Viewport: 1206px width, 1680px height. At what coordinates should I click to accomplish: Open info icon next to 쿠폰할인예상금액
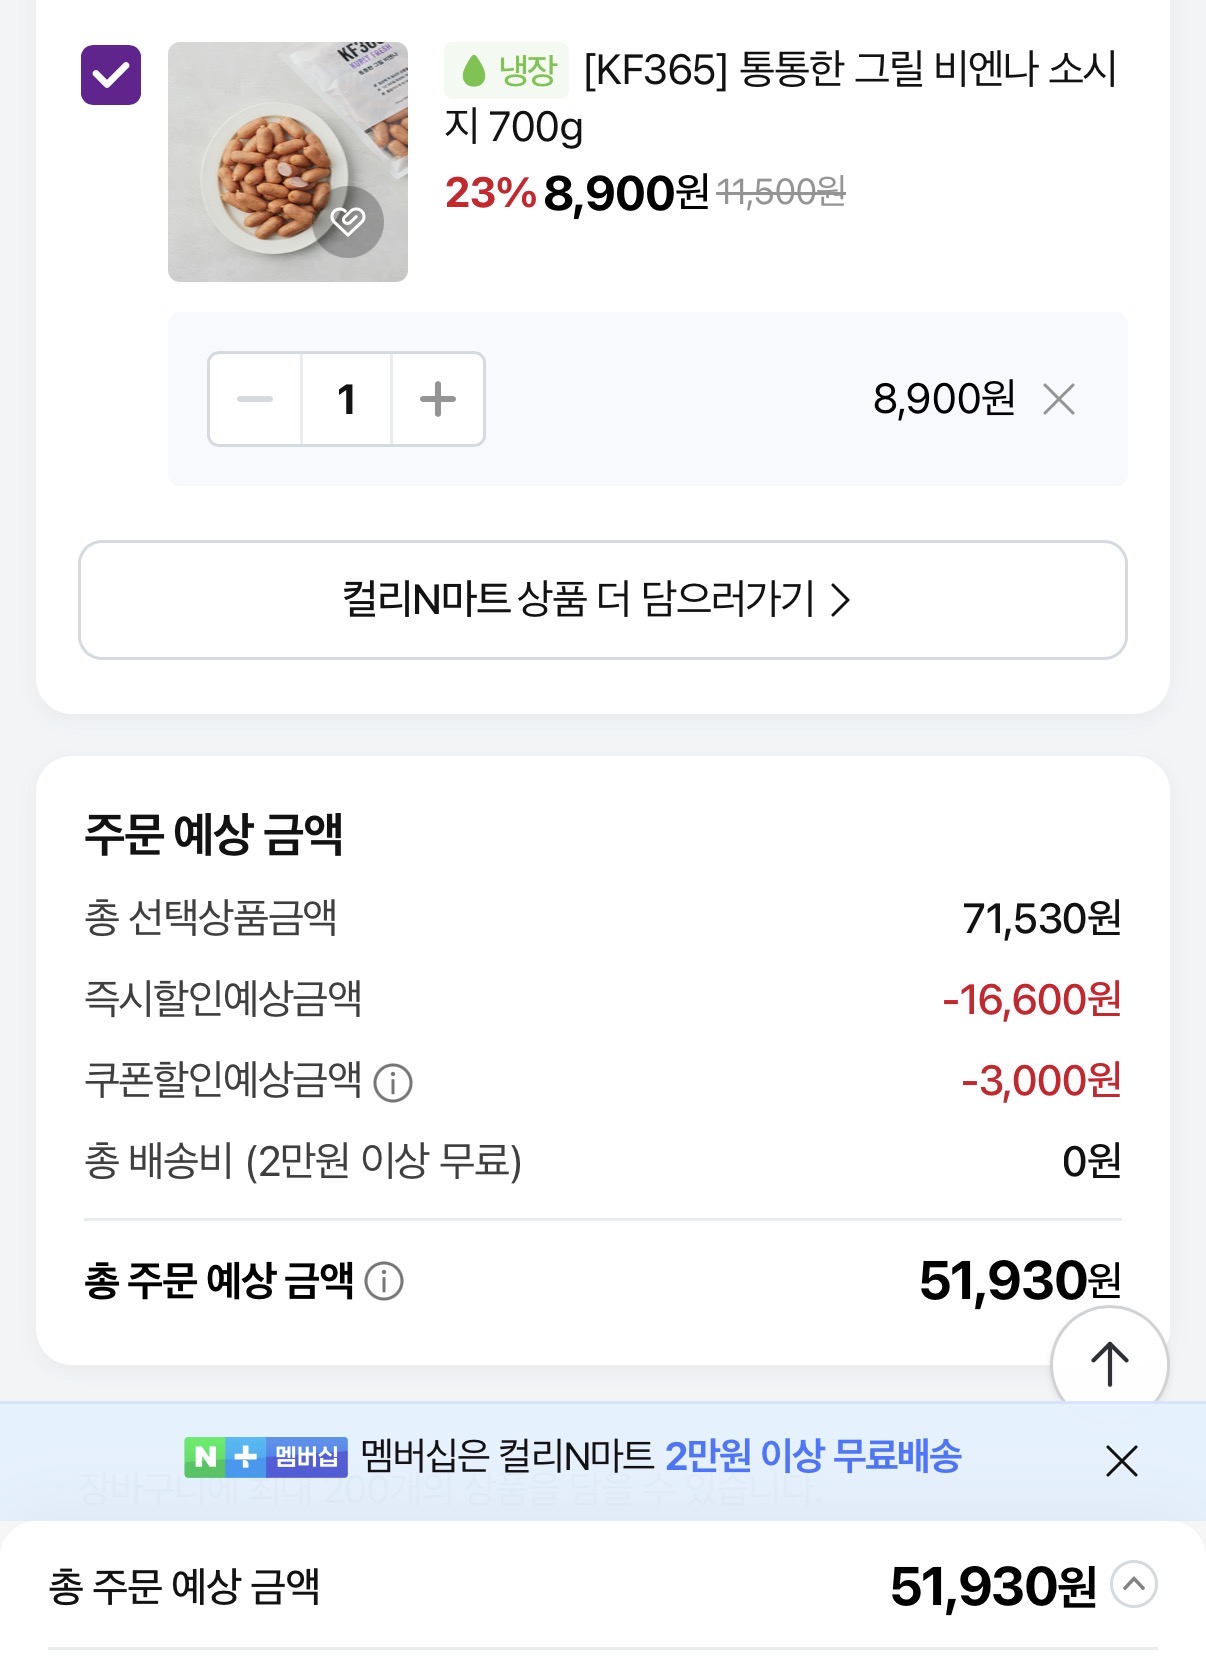(x=393, y=1082)
